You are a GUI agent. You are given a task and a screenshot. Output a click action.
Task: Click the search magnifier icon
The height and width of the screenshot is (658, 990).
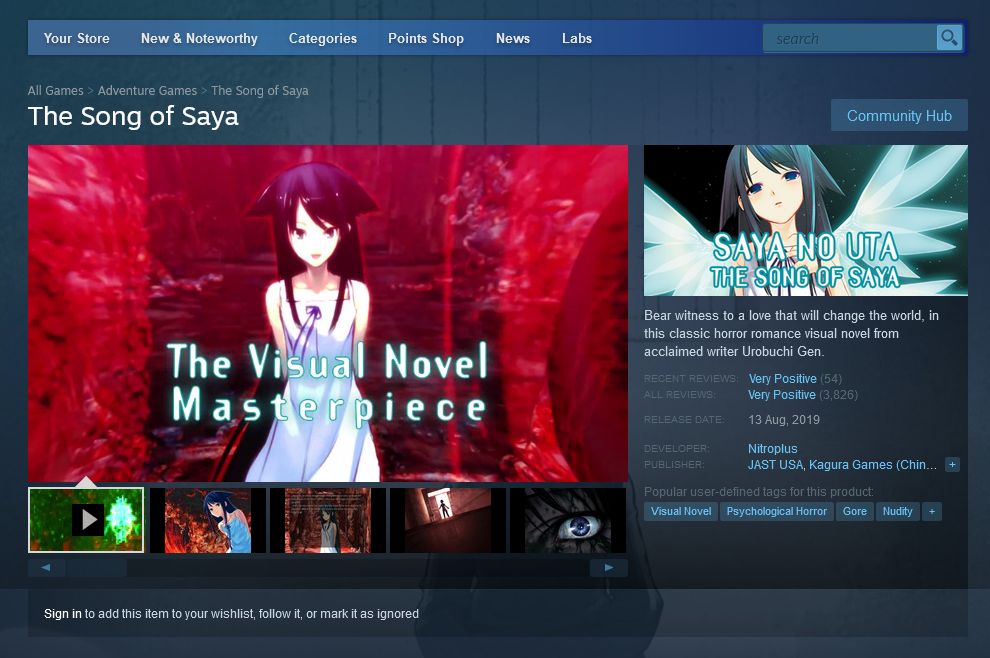[949, 38]
